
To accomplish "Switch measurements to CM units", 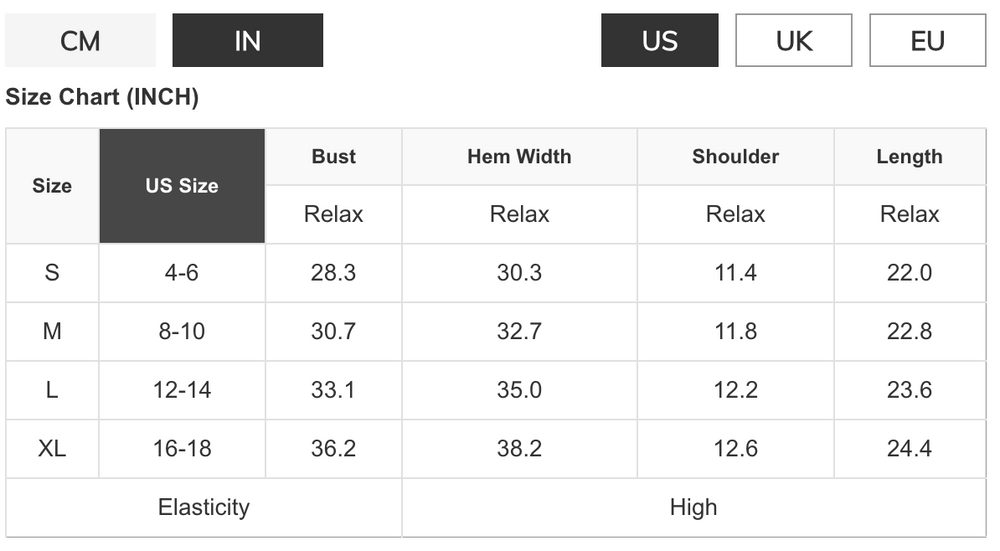I will click(80, 41).
